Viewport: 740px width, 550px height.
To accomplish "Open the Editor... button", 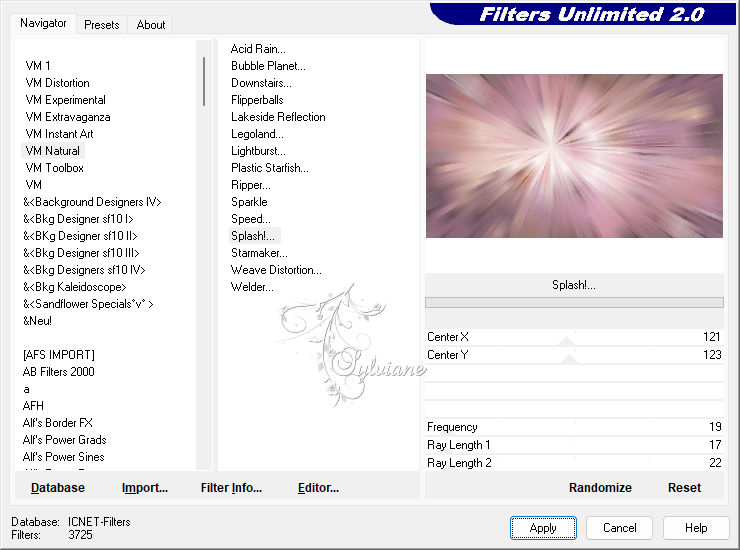I will click(x=319, y=488).
